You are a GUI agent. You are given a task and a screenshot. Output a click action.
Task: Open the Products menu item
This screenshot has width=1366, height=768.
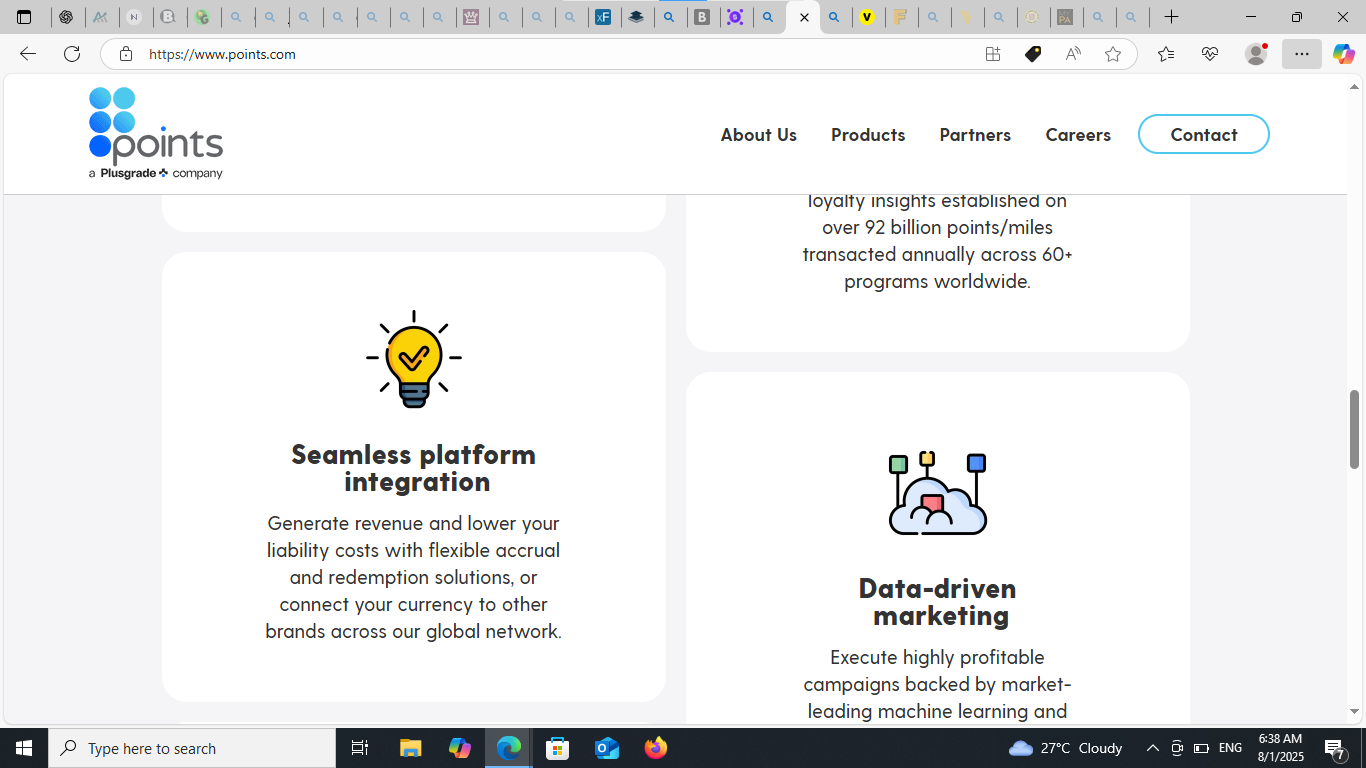[x=868, y=134]
